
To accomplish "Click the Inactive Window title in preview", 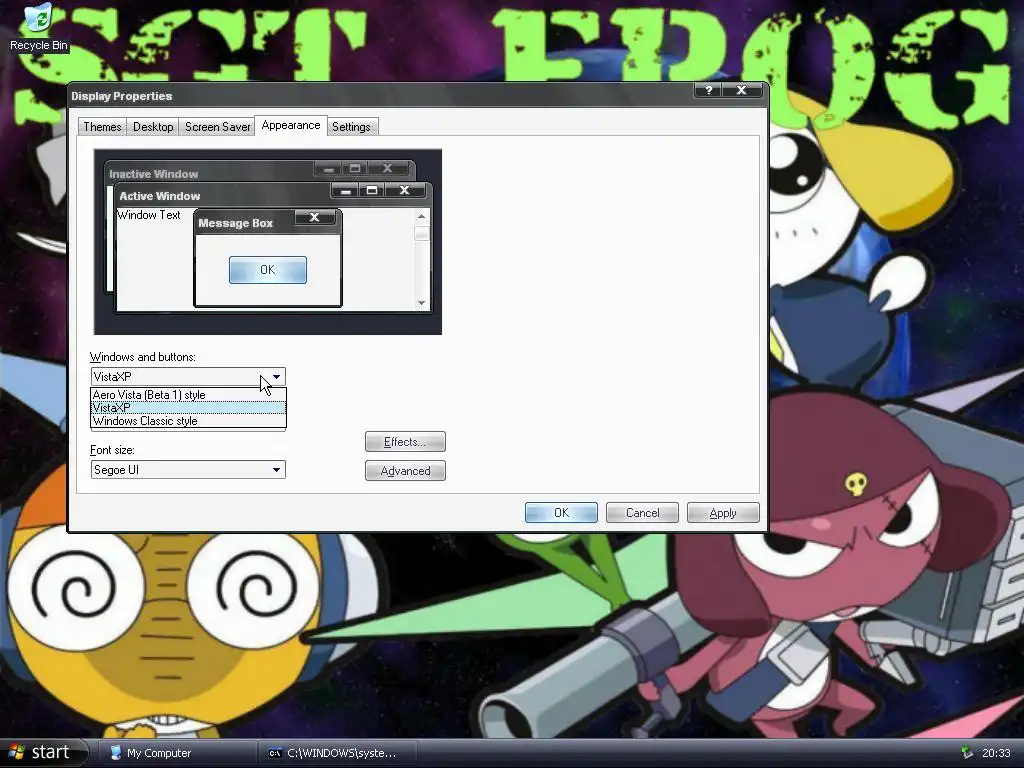I will tap(153, 174).
